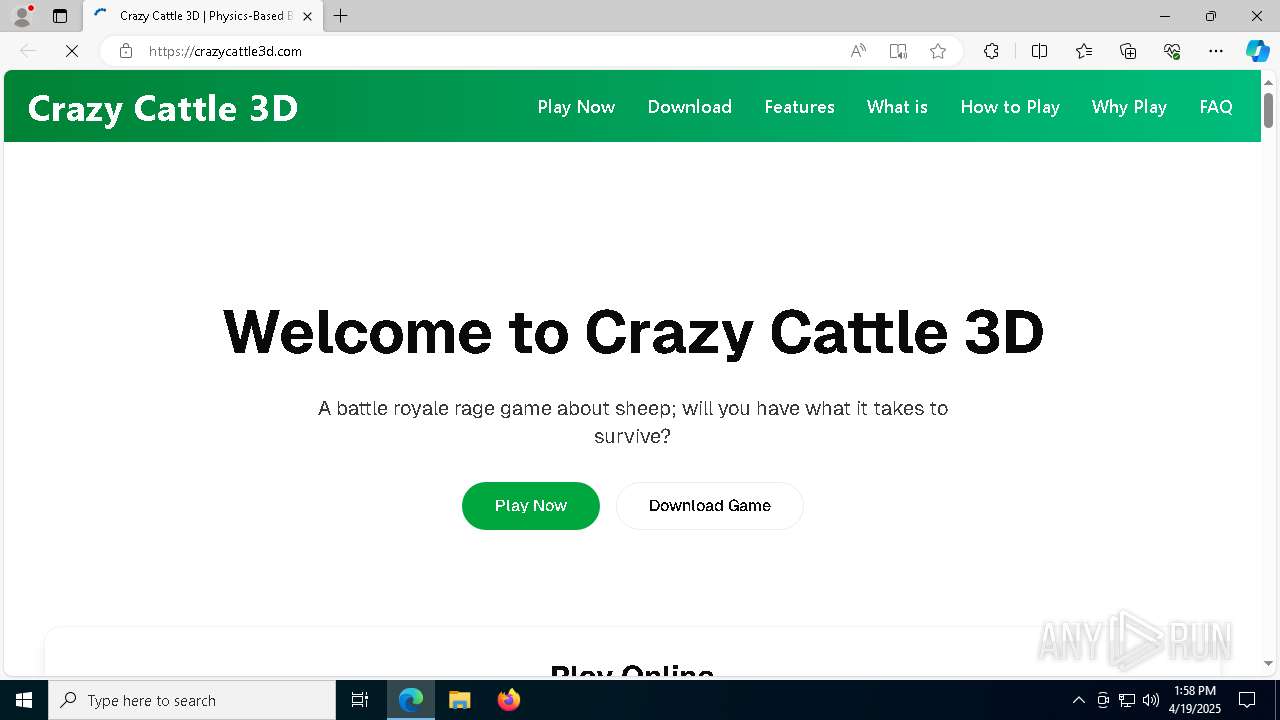Open the browser profile icon
The height and width of the screenshot is (720, 1280).
[x=22, y=16]
